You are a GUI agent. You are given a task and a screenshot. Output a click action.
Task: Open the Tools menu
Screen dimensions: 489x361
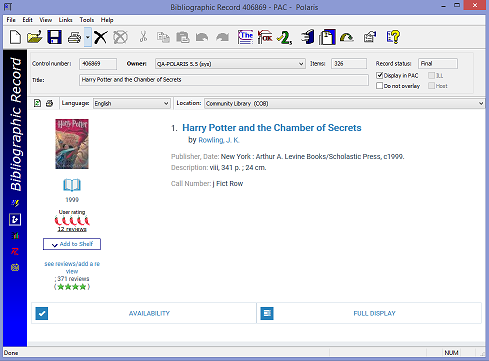(87, 20)
